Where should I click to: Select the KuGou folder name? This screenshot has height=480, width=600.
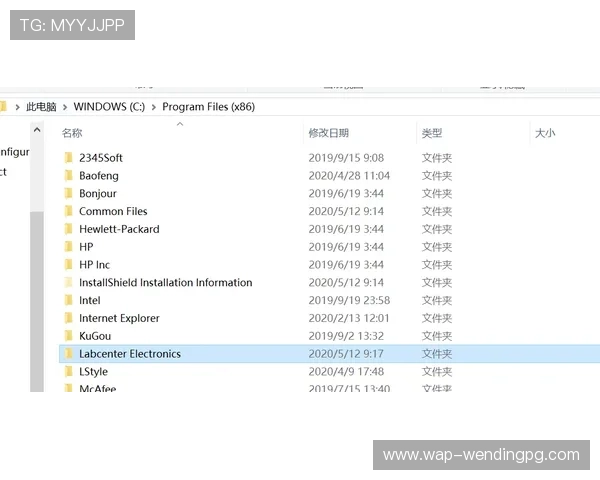point(95,336)
